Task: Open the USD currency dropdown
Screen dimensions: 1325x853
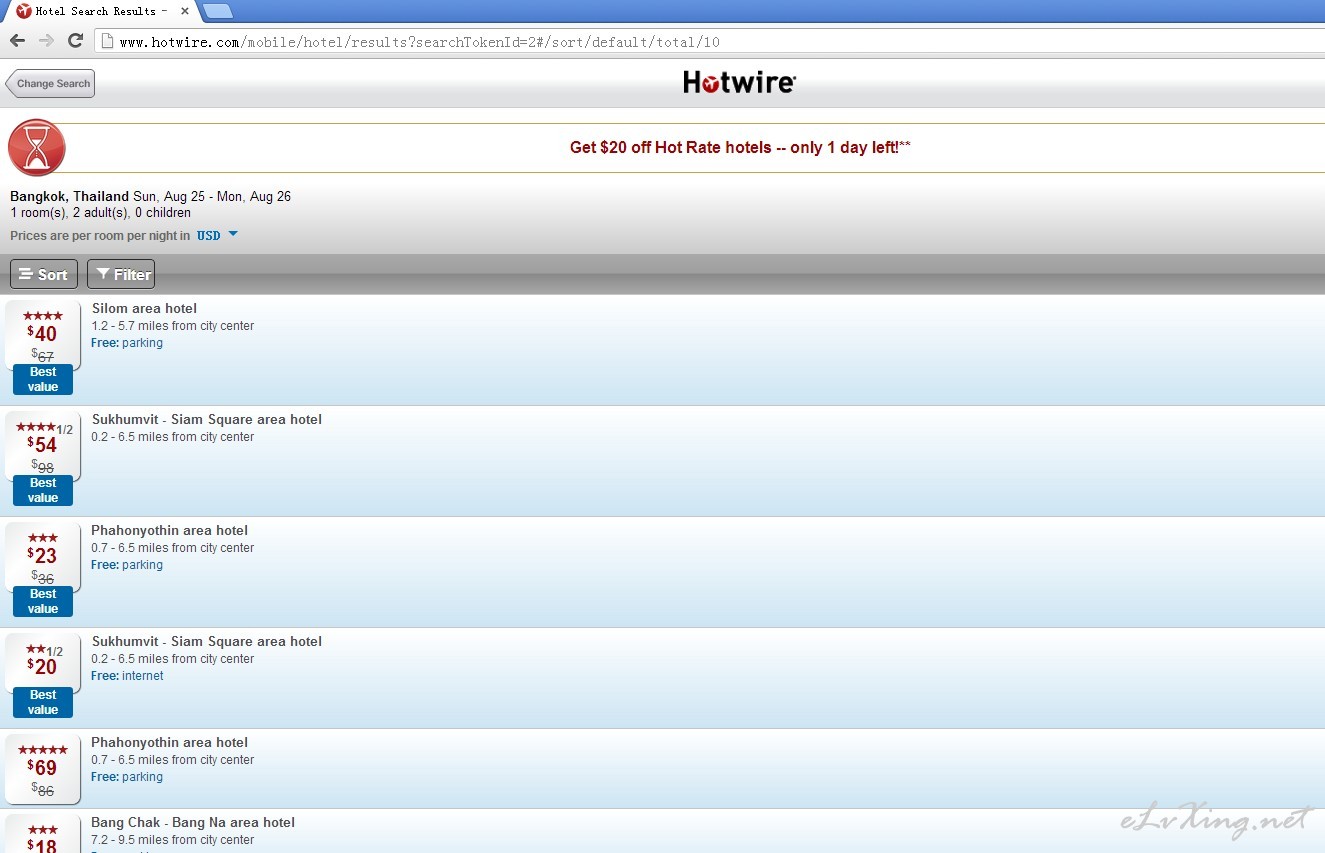Action: 217,236
